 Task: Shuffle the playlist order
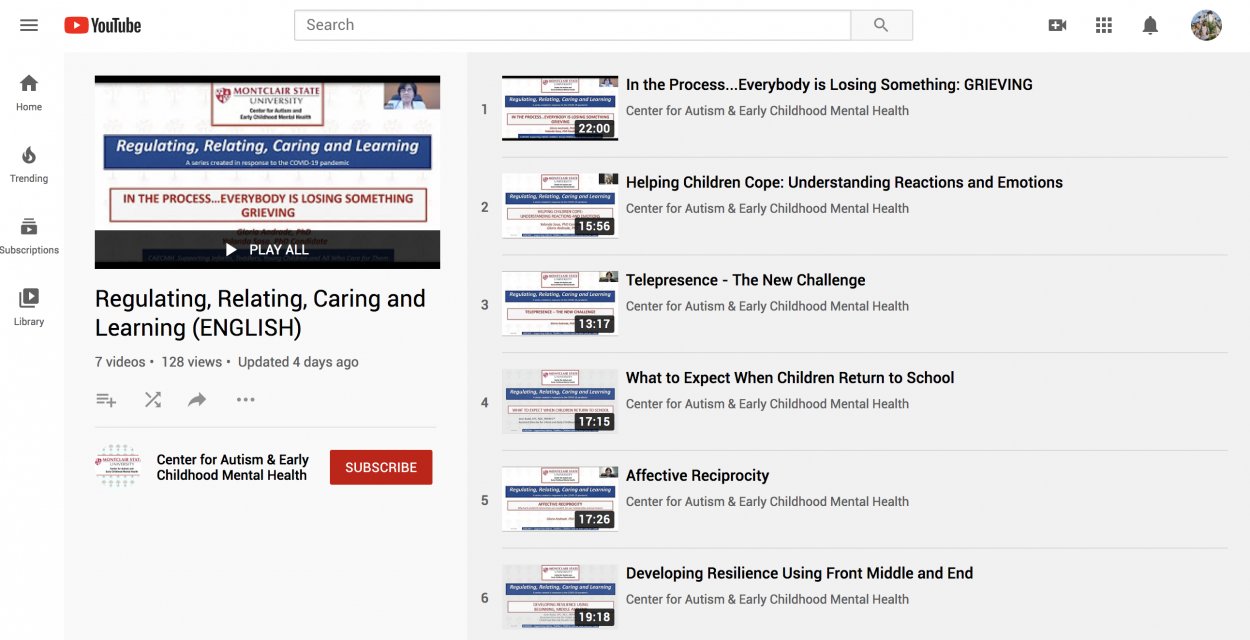(152, 399)
